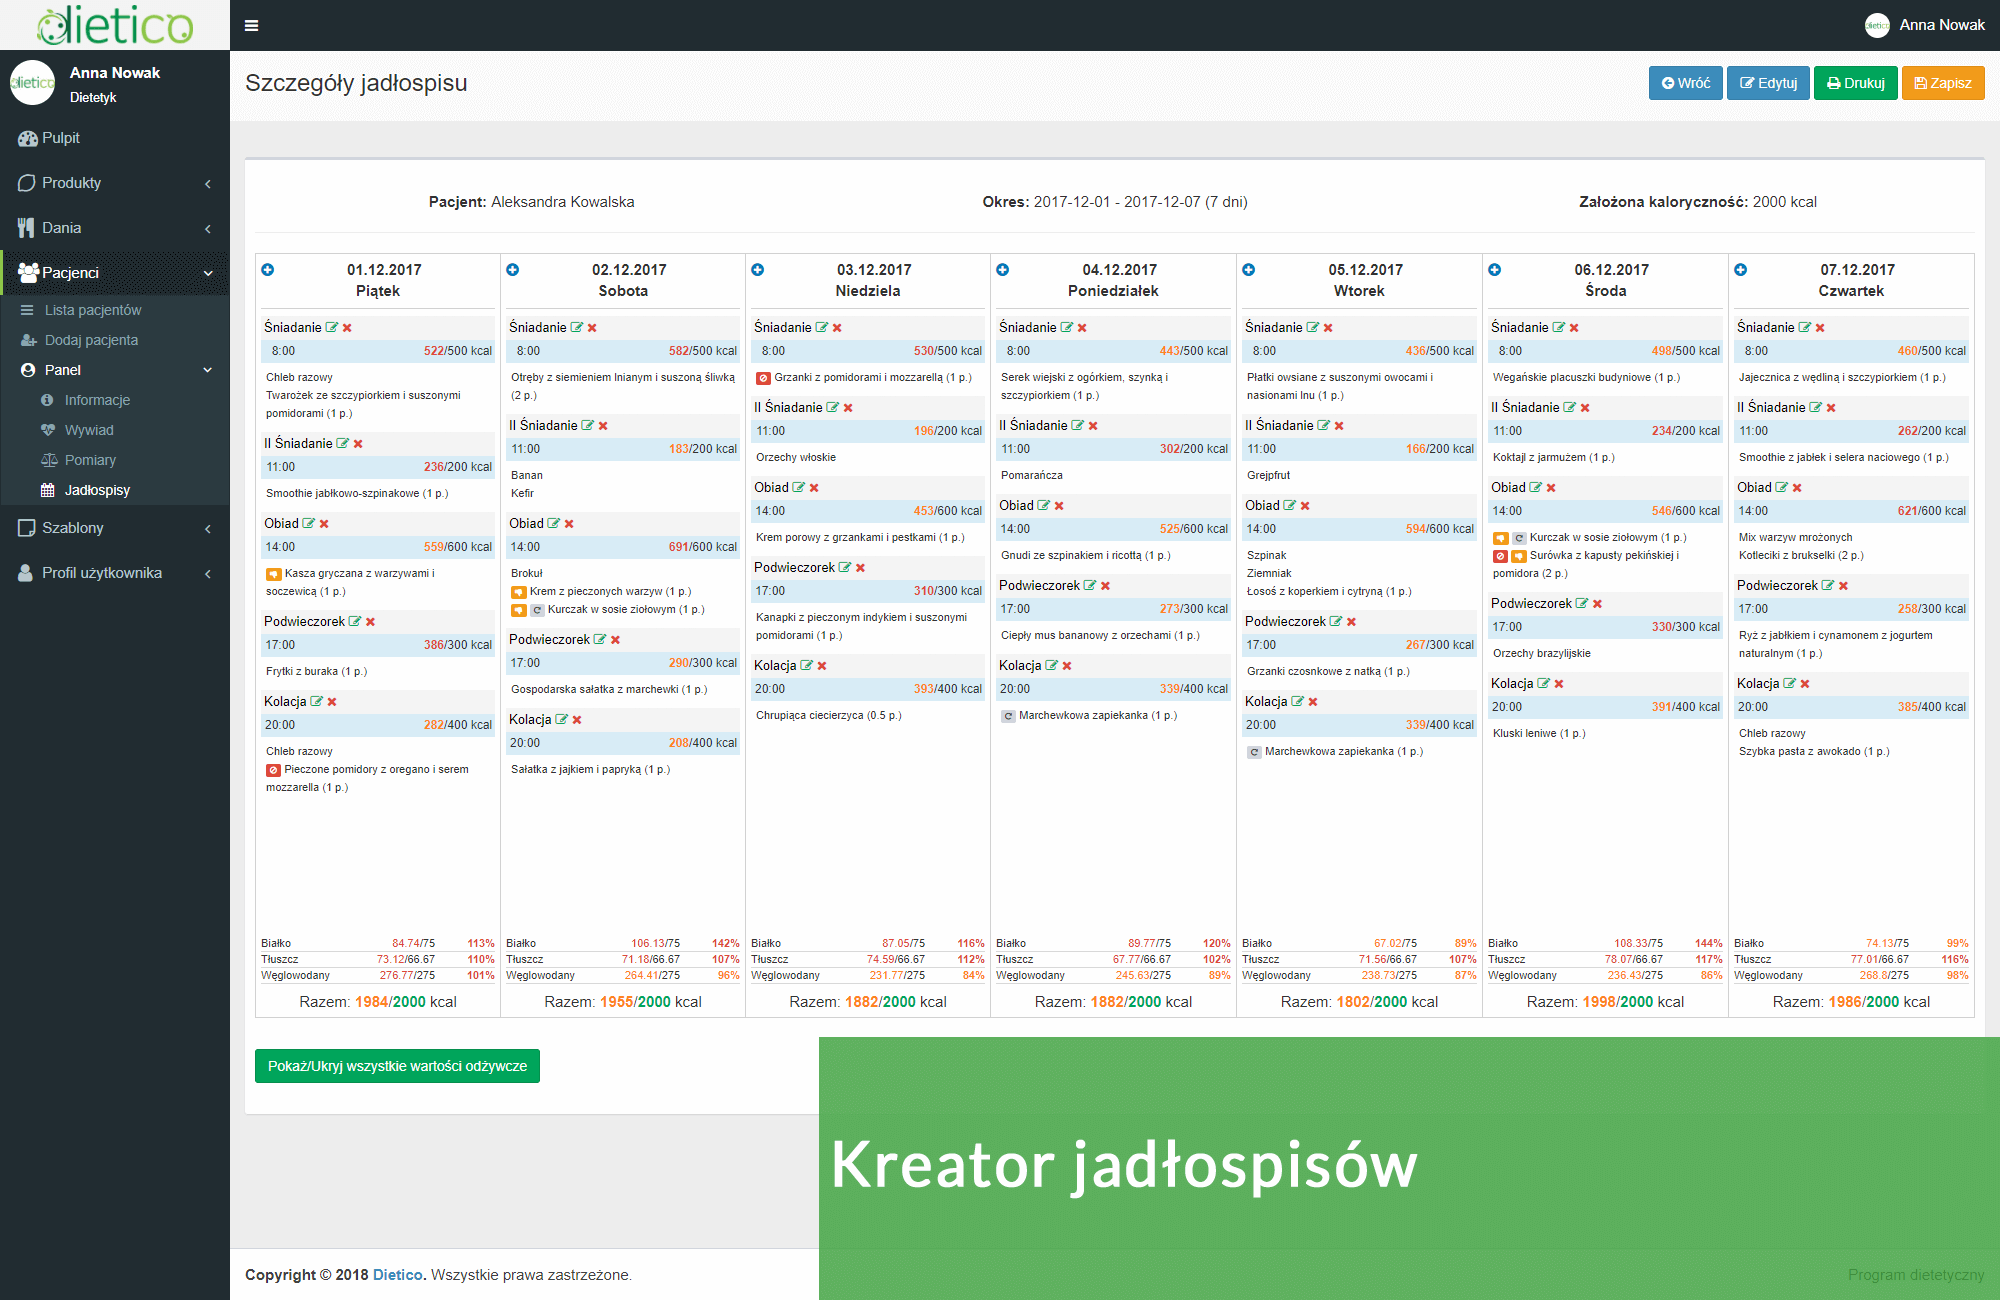
Task: Delete the Obiad meal on Niedziela
Action: tap(815, 487)
